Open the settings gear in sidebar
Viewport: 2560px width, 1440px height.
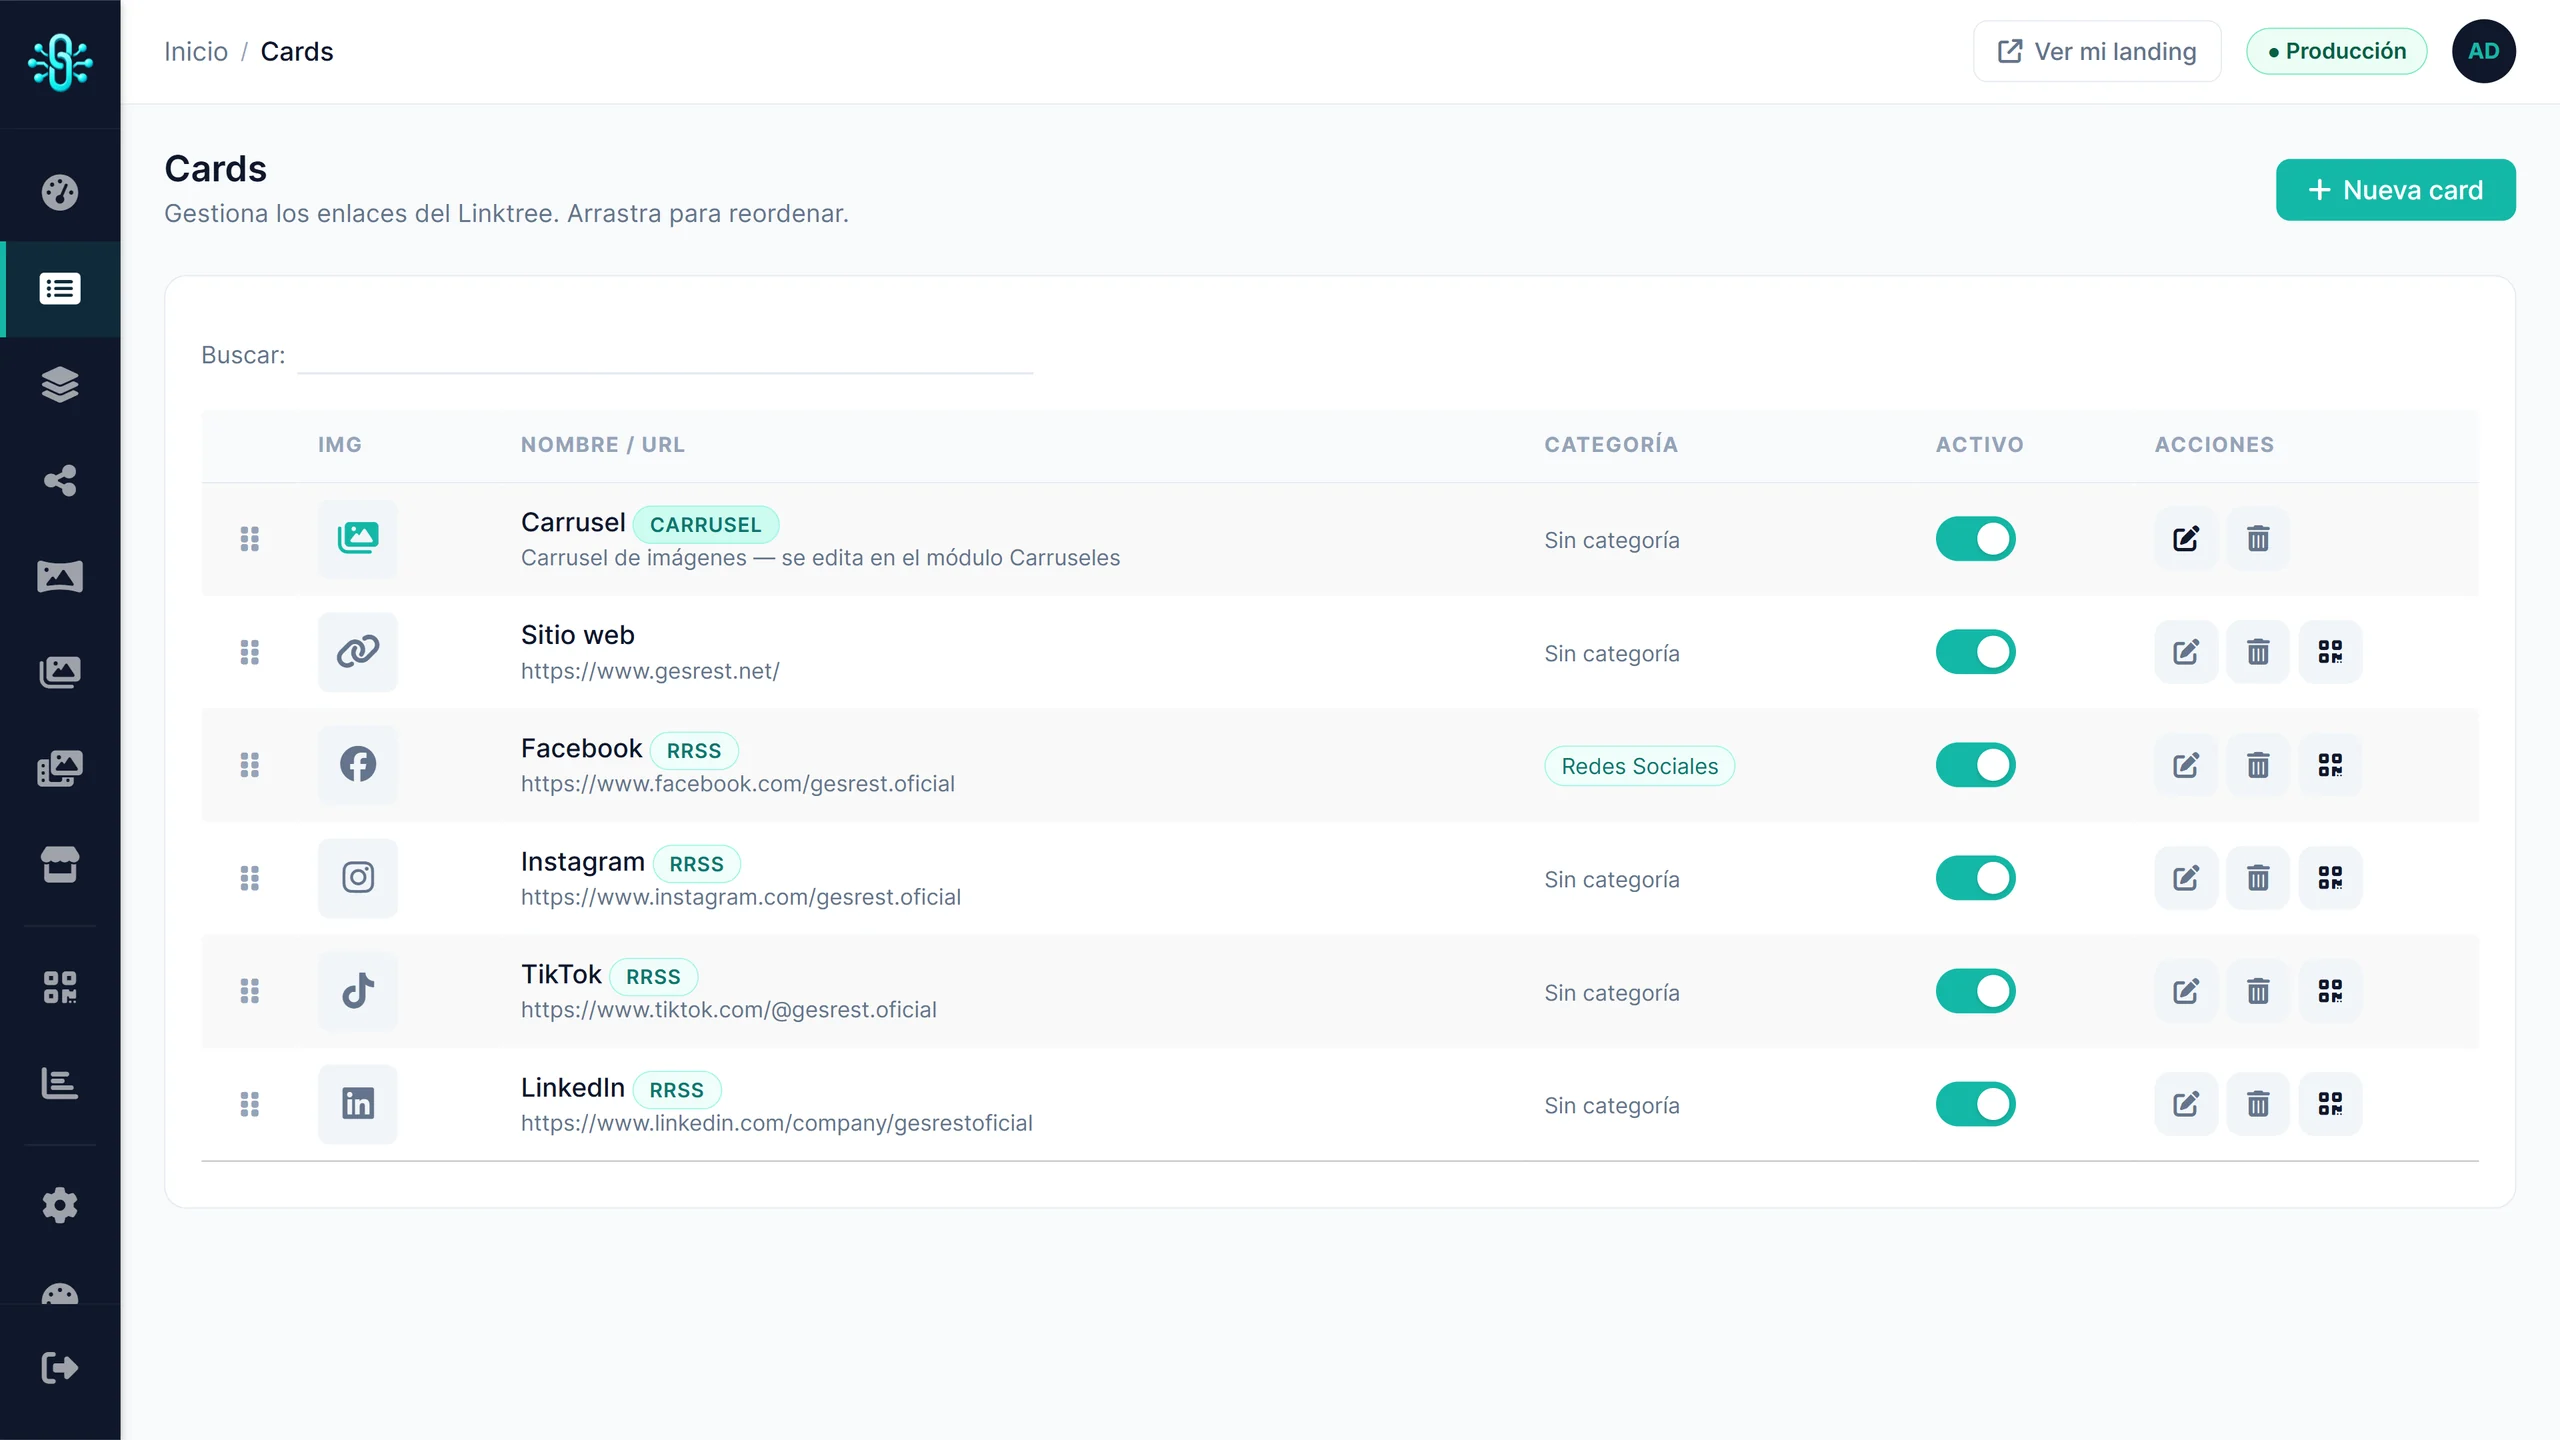[60, 1205]
